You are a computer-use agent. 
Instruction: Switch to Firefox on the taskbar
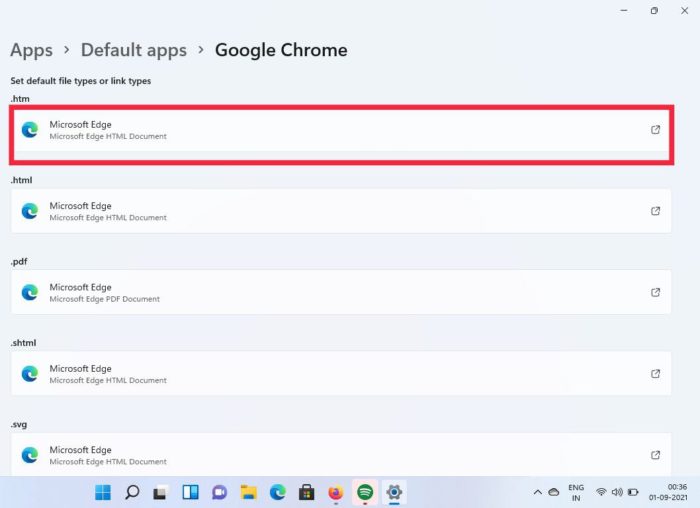tap(336, 492)
